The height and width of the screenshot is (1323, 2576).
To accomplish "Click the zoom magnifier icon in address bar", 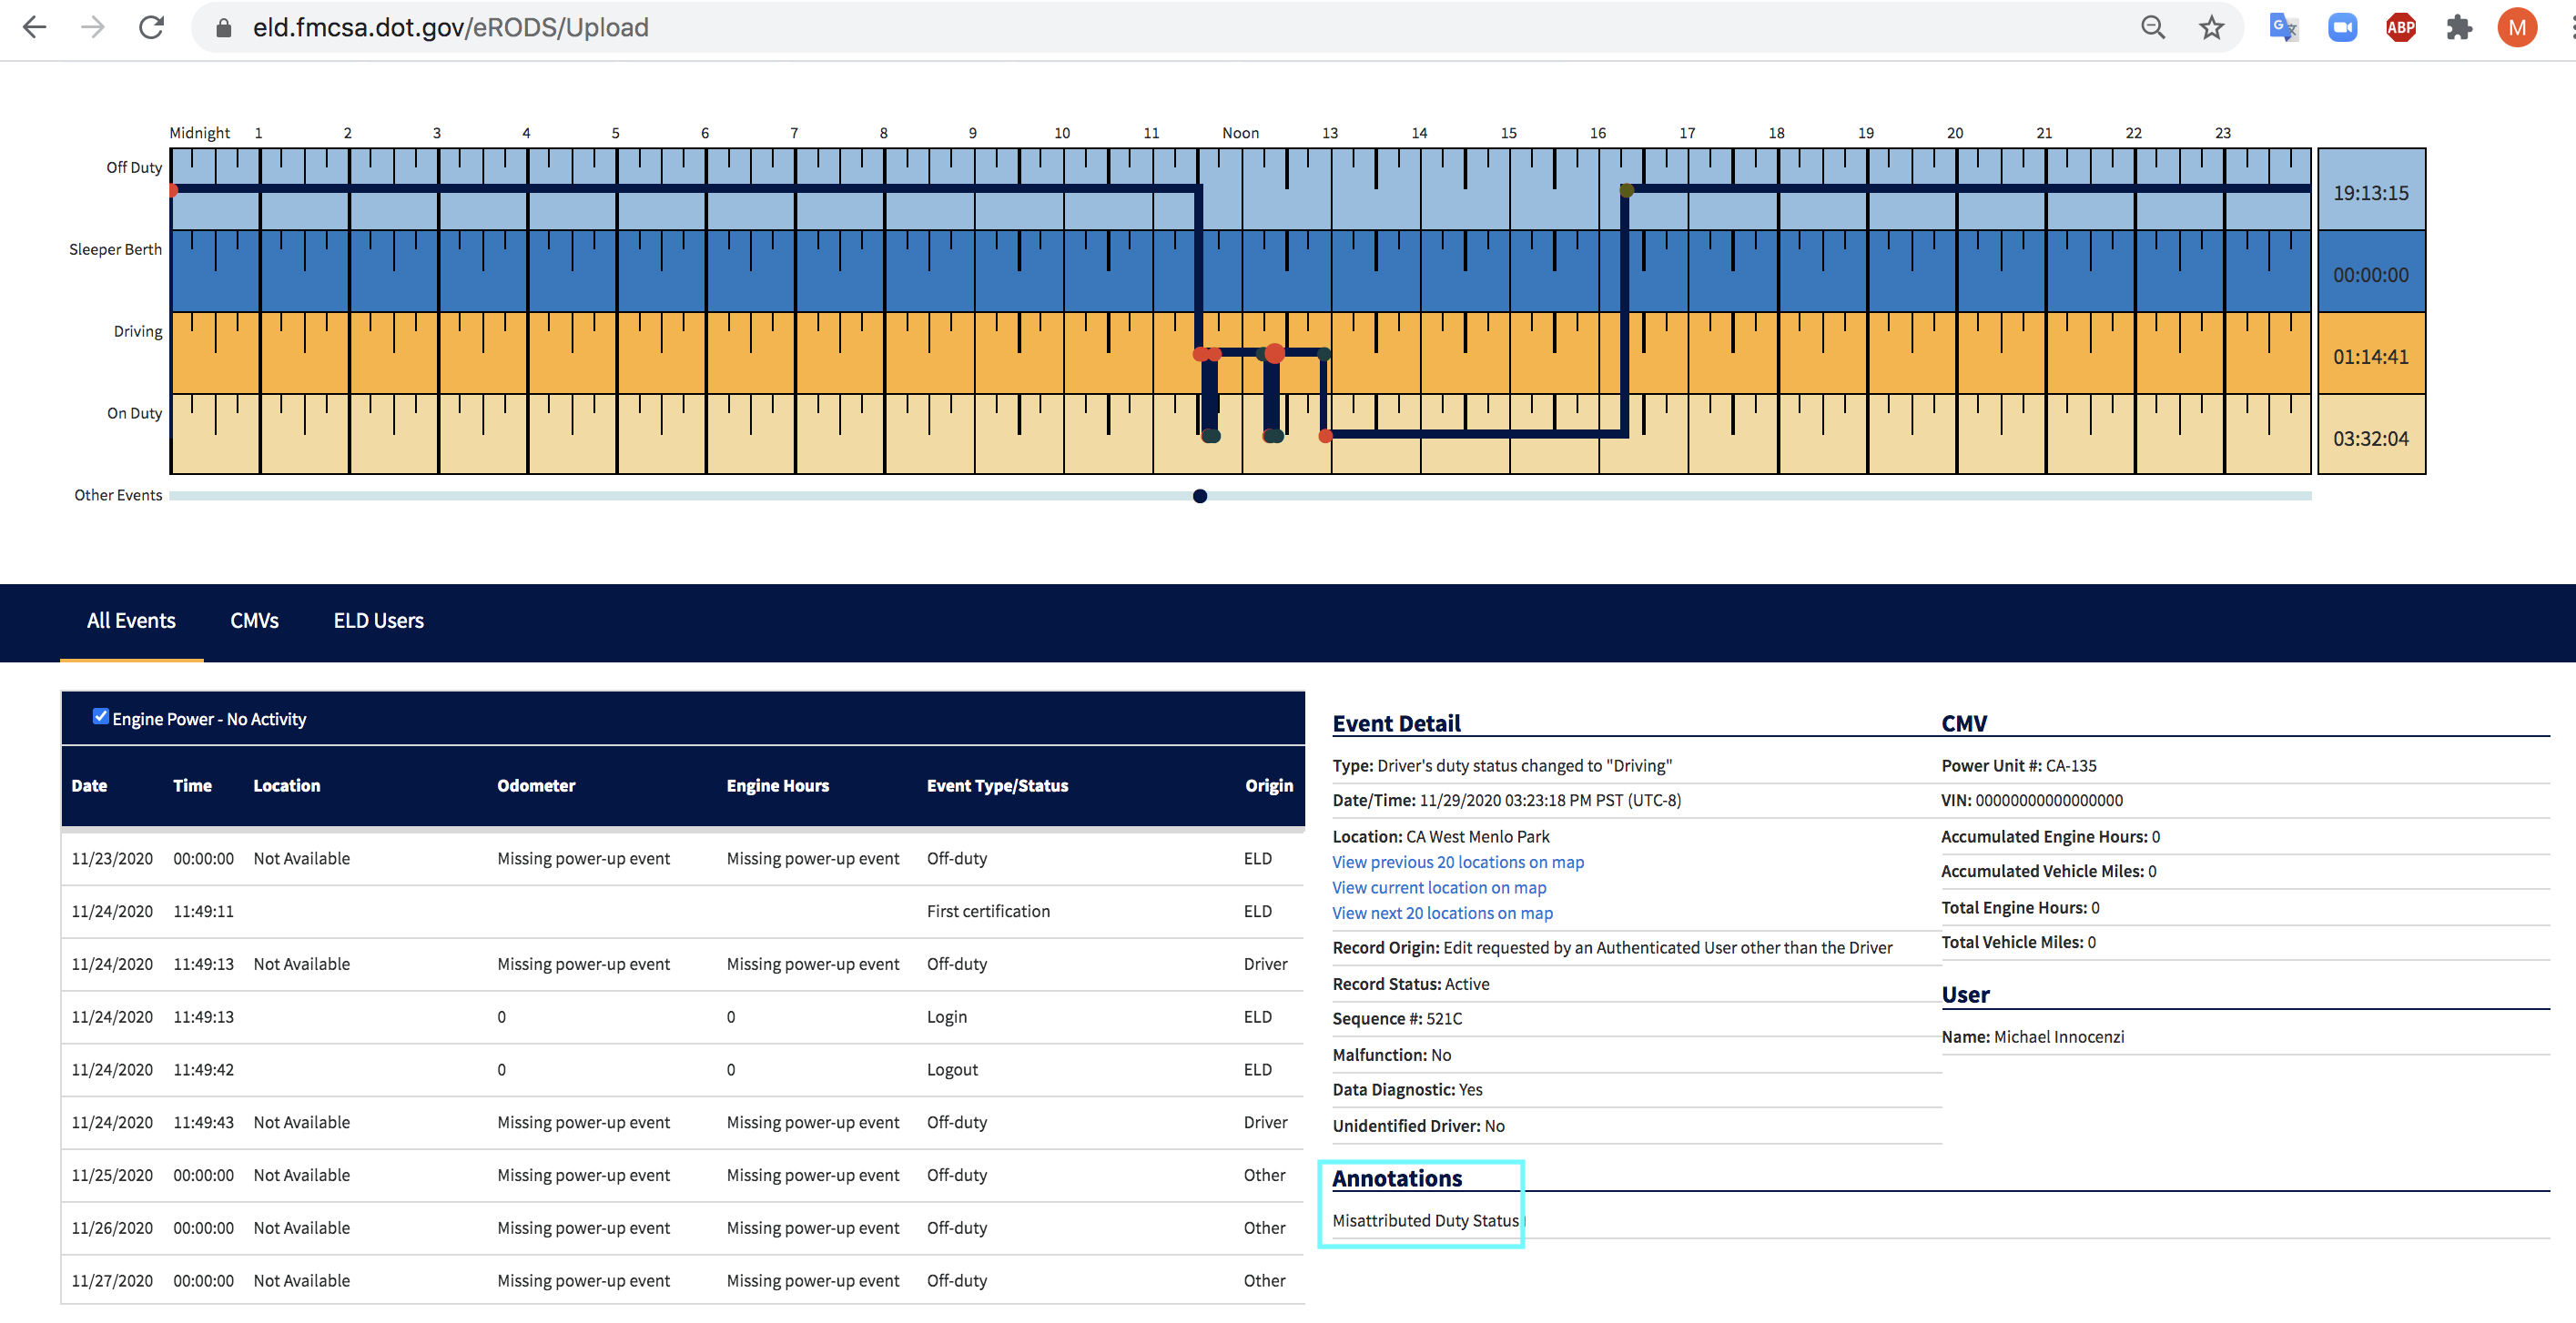I will [2152, 28].
